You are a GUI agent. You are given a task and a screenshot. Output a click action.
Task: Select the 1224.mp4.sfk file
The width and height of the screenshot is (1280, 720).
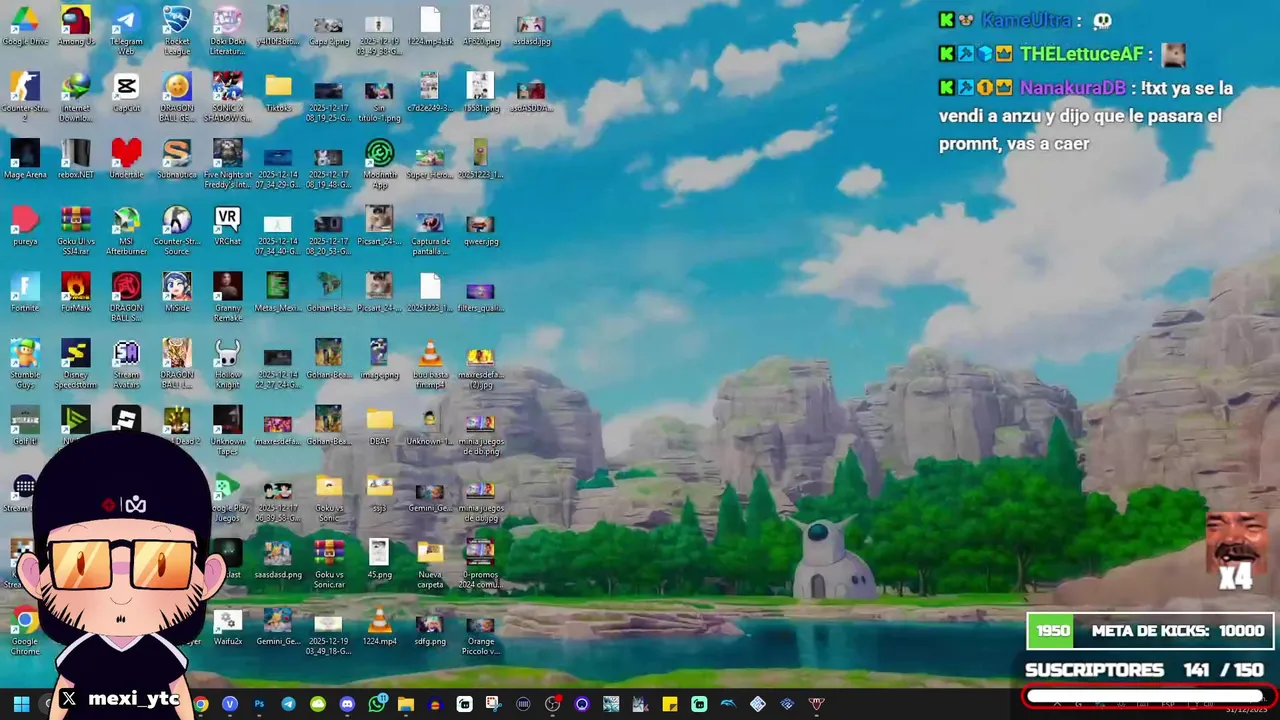tap(429, 26)
